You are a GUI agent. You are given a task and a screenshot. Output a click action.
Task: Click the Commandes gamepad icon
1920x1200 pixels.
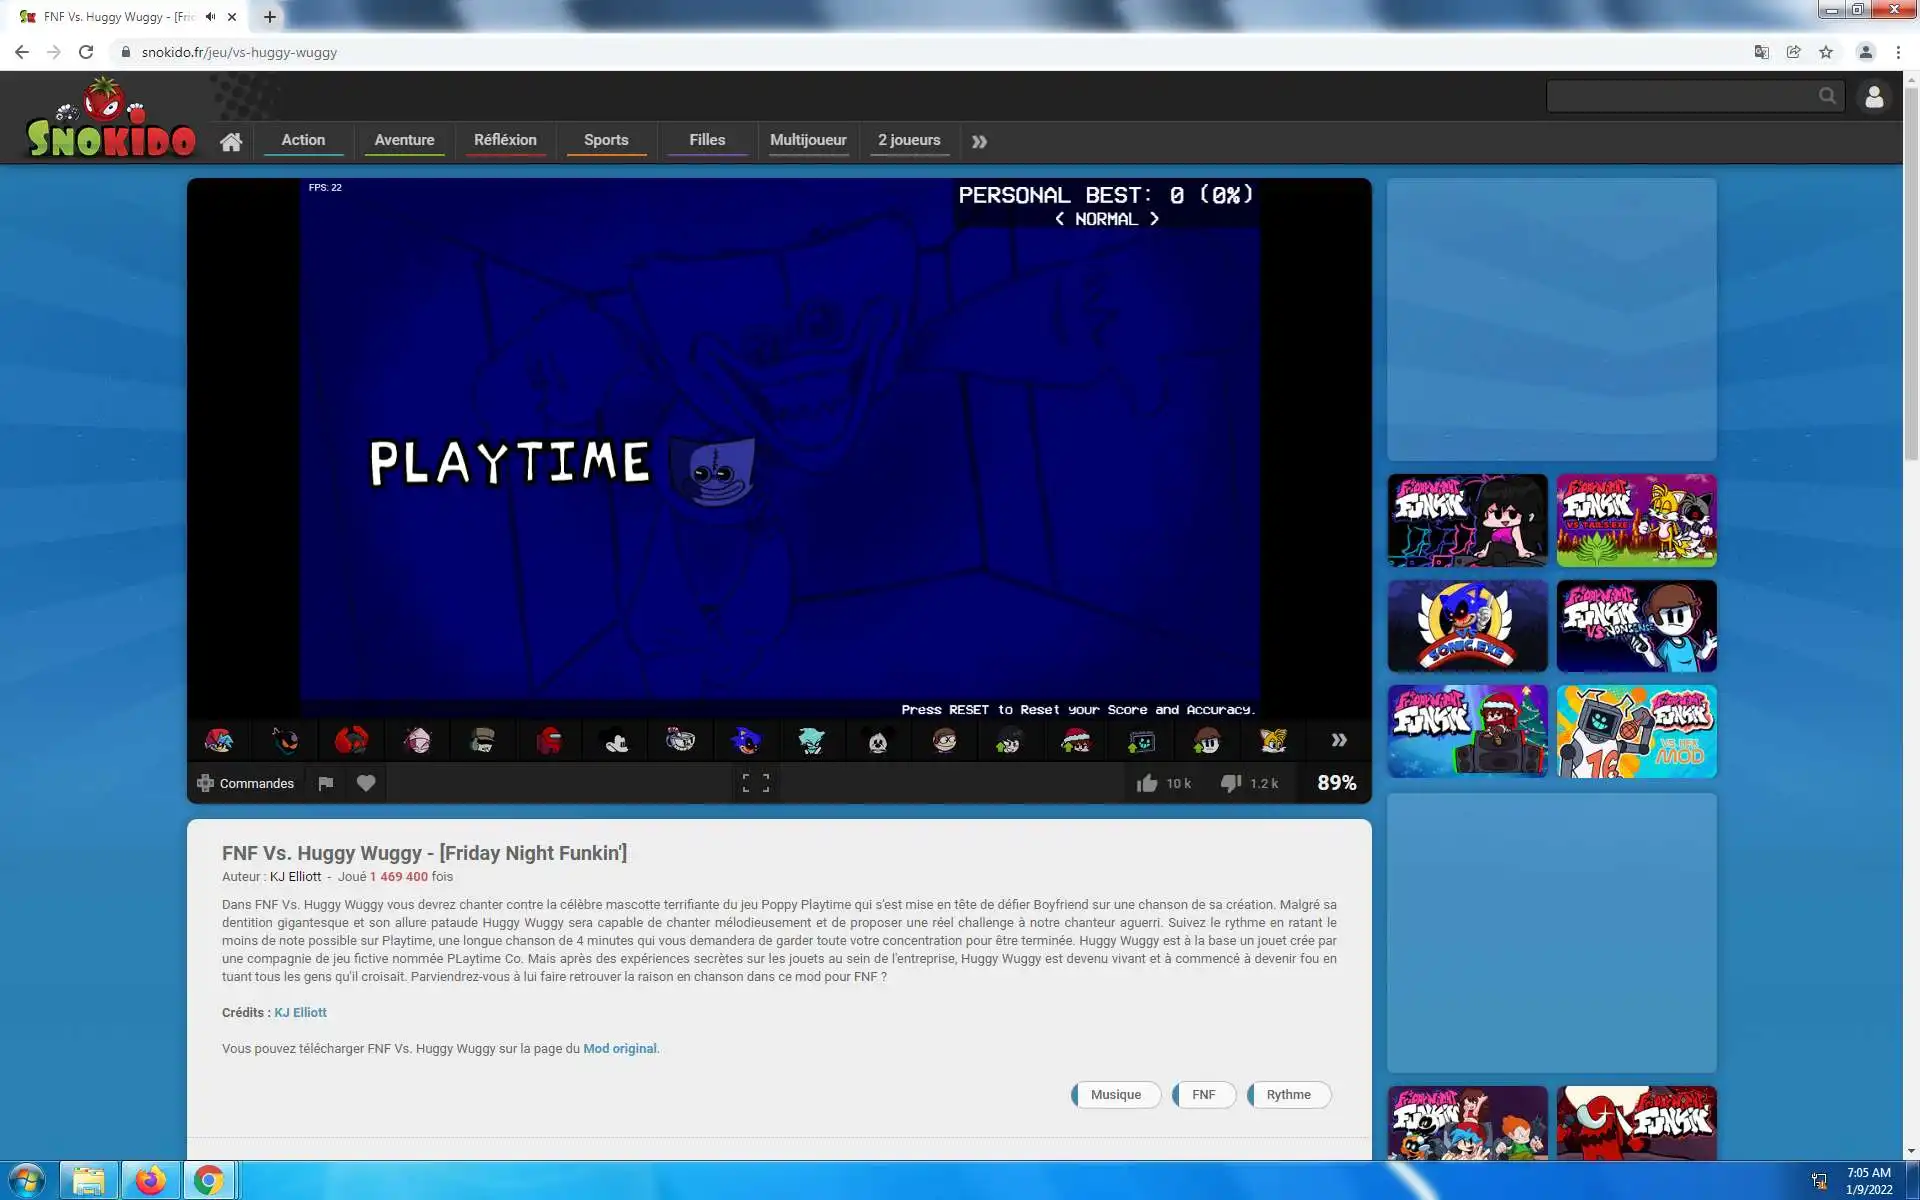206,783
